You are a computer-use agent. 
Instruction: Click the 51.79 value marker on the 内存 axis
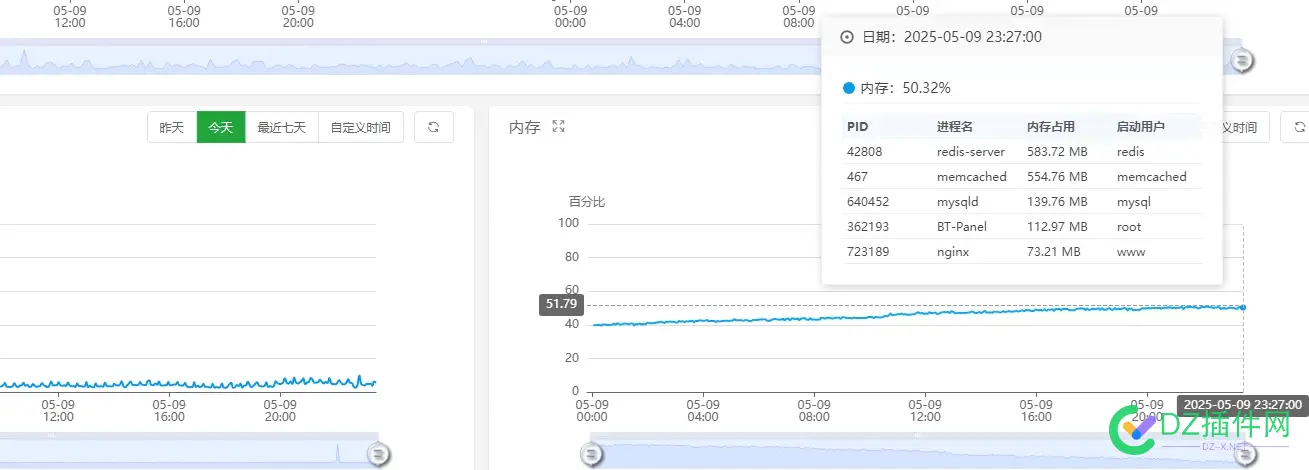[561, 304]
